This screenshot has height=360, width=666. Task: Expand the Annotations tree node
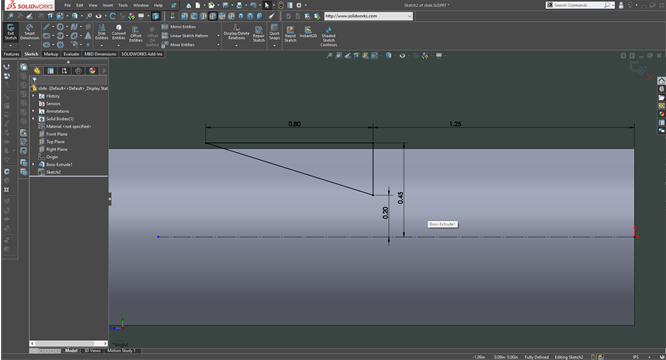(34, 111)
